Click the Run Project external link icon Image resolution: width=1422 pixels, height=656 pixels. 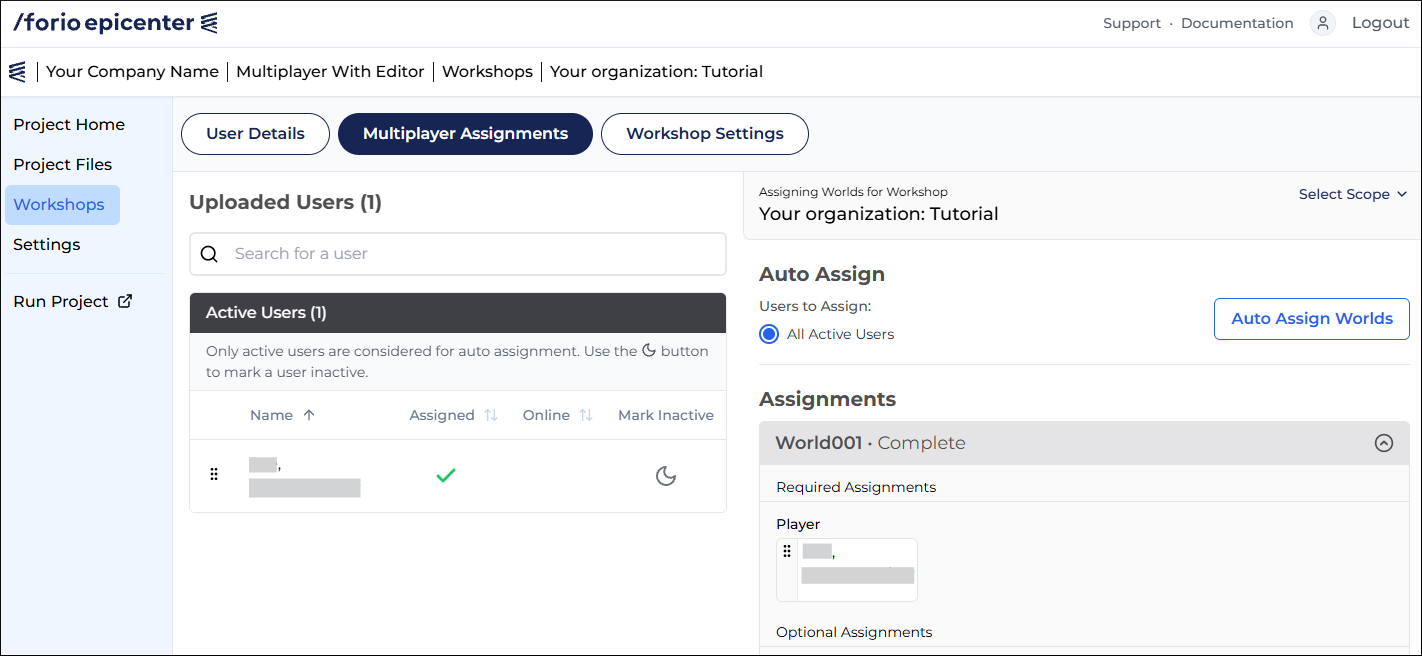point(124,301)
